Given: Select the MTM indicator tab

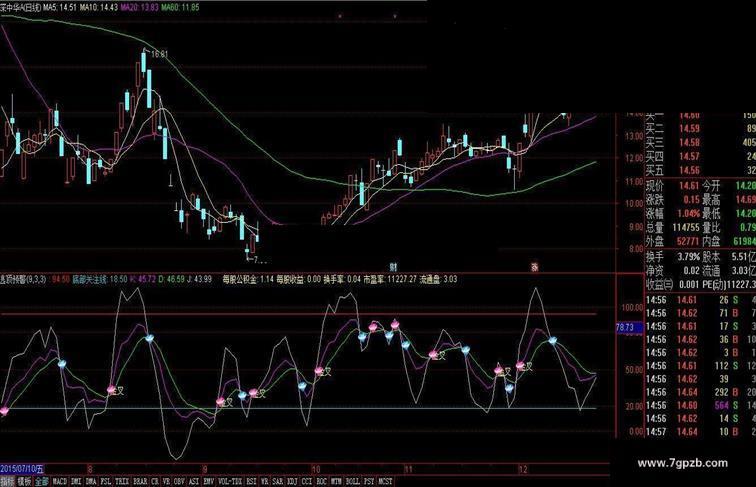Looking at the screenshot, I should pyautogui.click(x=337, y=481).
